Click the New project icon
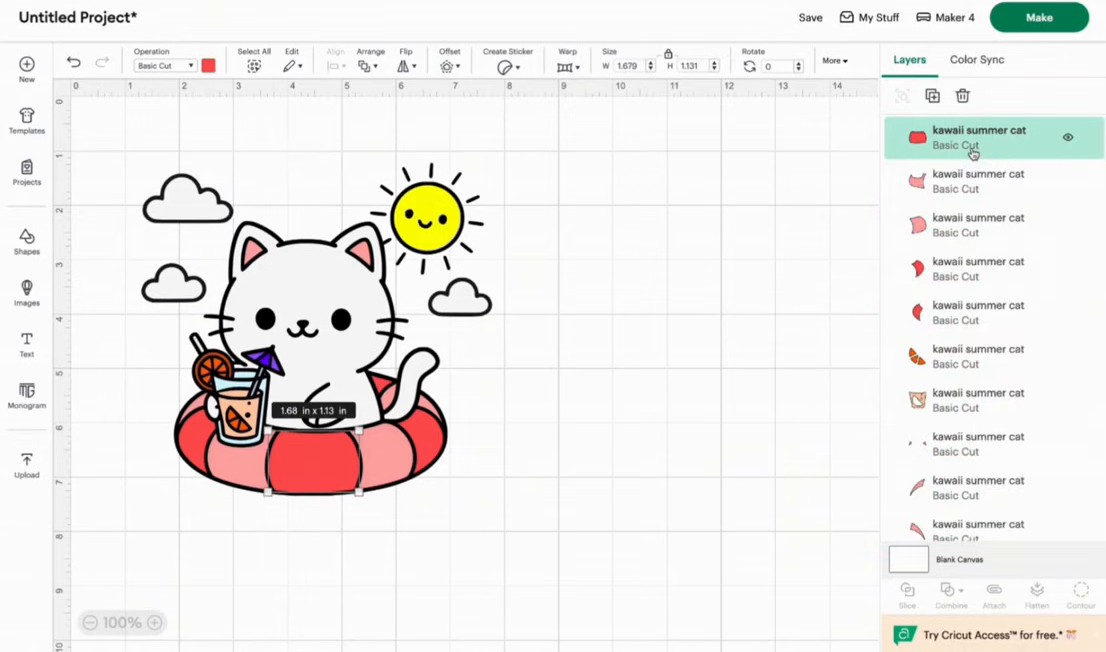Viewport: 1106px width, 652px height. tap(27, 64)
